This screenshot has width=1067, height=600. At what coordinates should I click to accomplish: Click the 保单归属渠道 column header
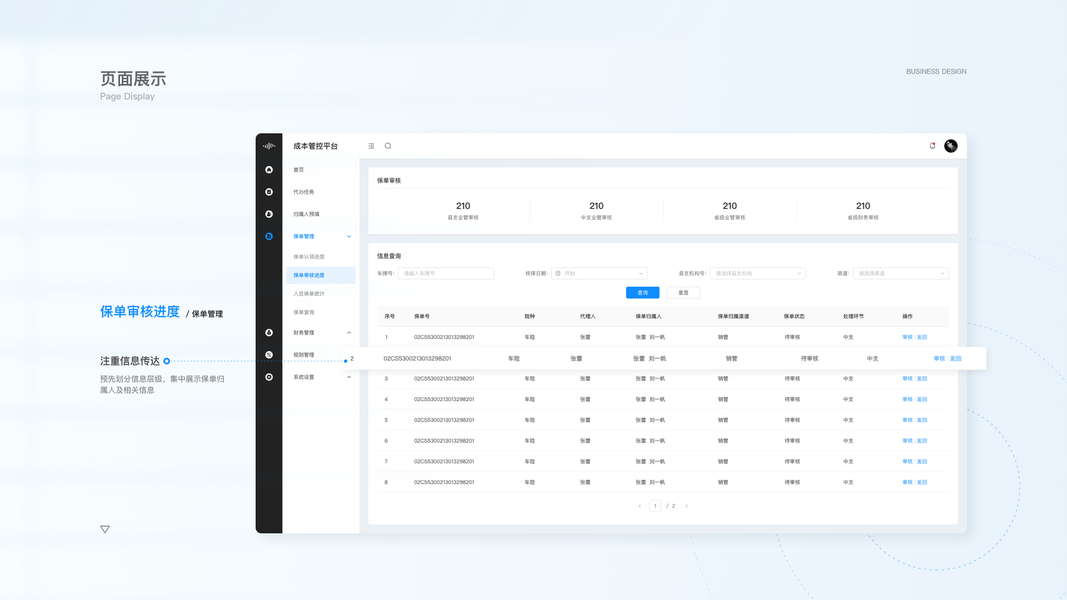734,316
